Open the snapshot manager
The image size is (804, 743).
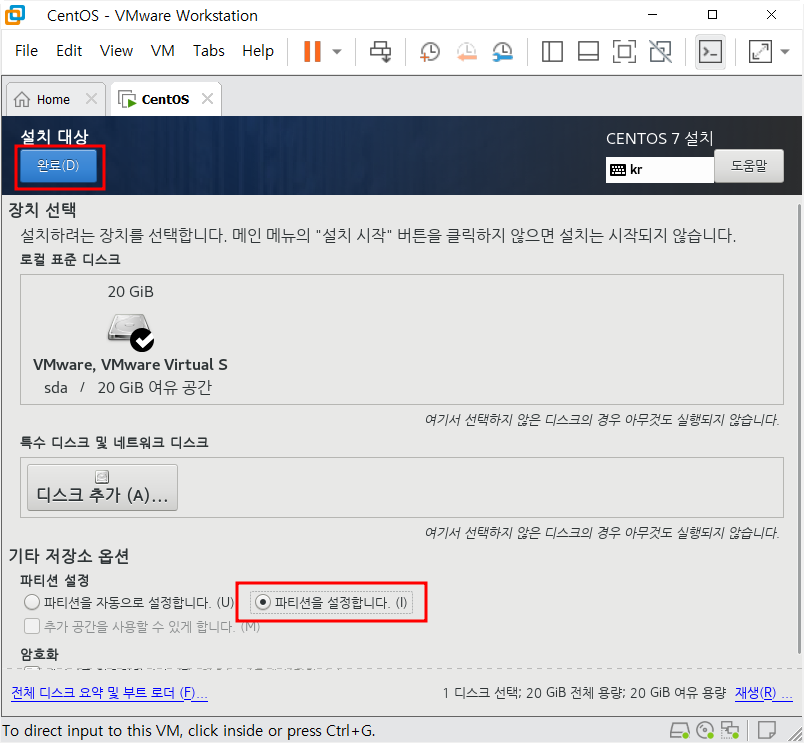pos(502,51)
